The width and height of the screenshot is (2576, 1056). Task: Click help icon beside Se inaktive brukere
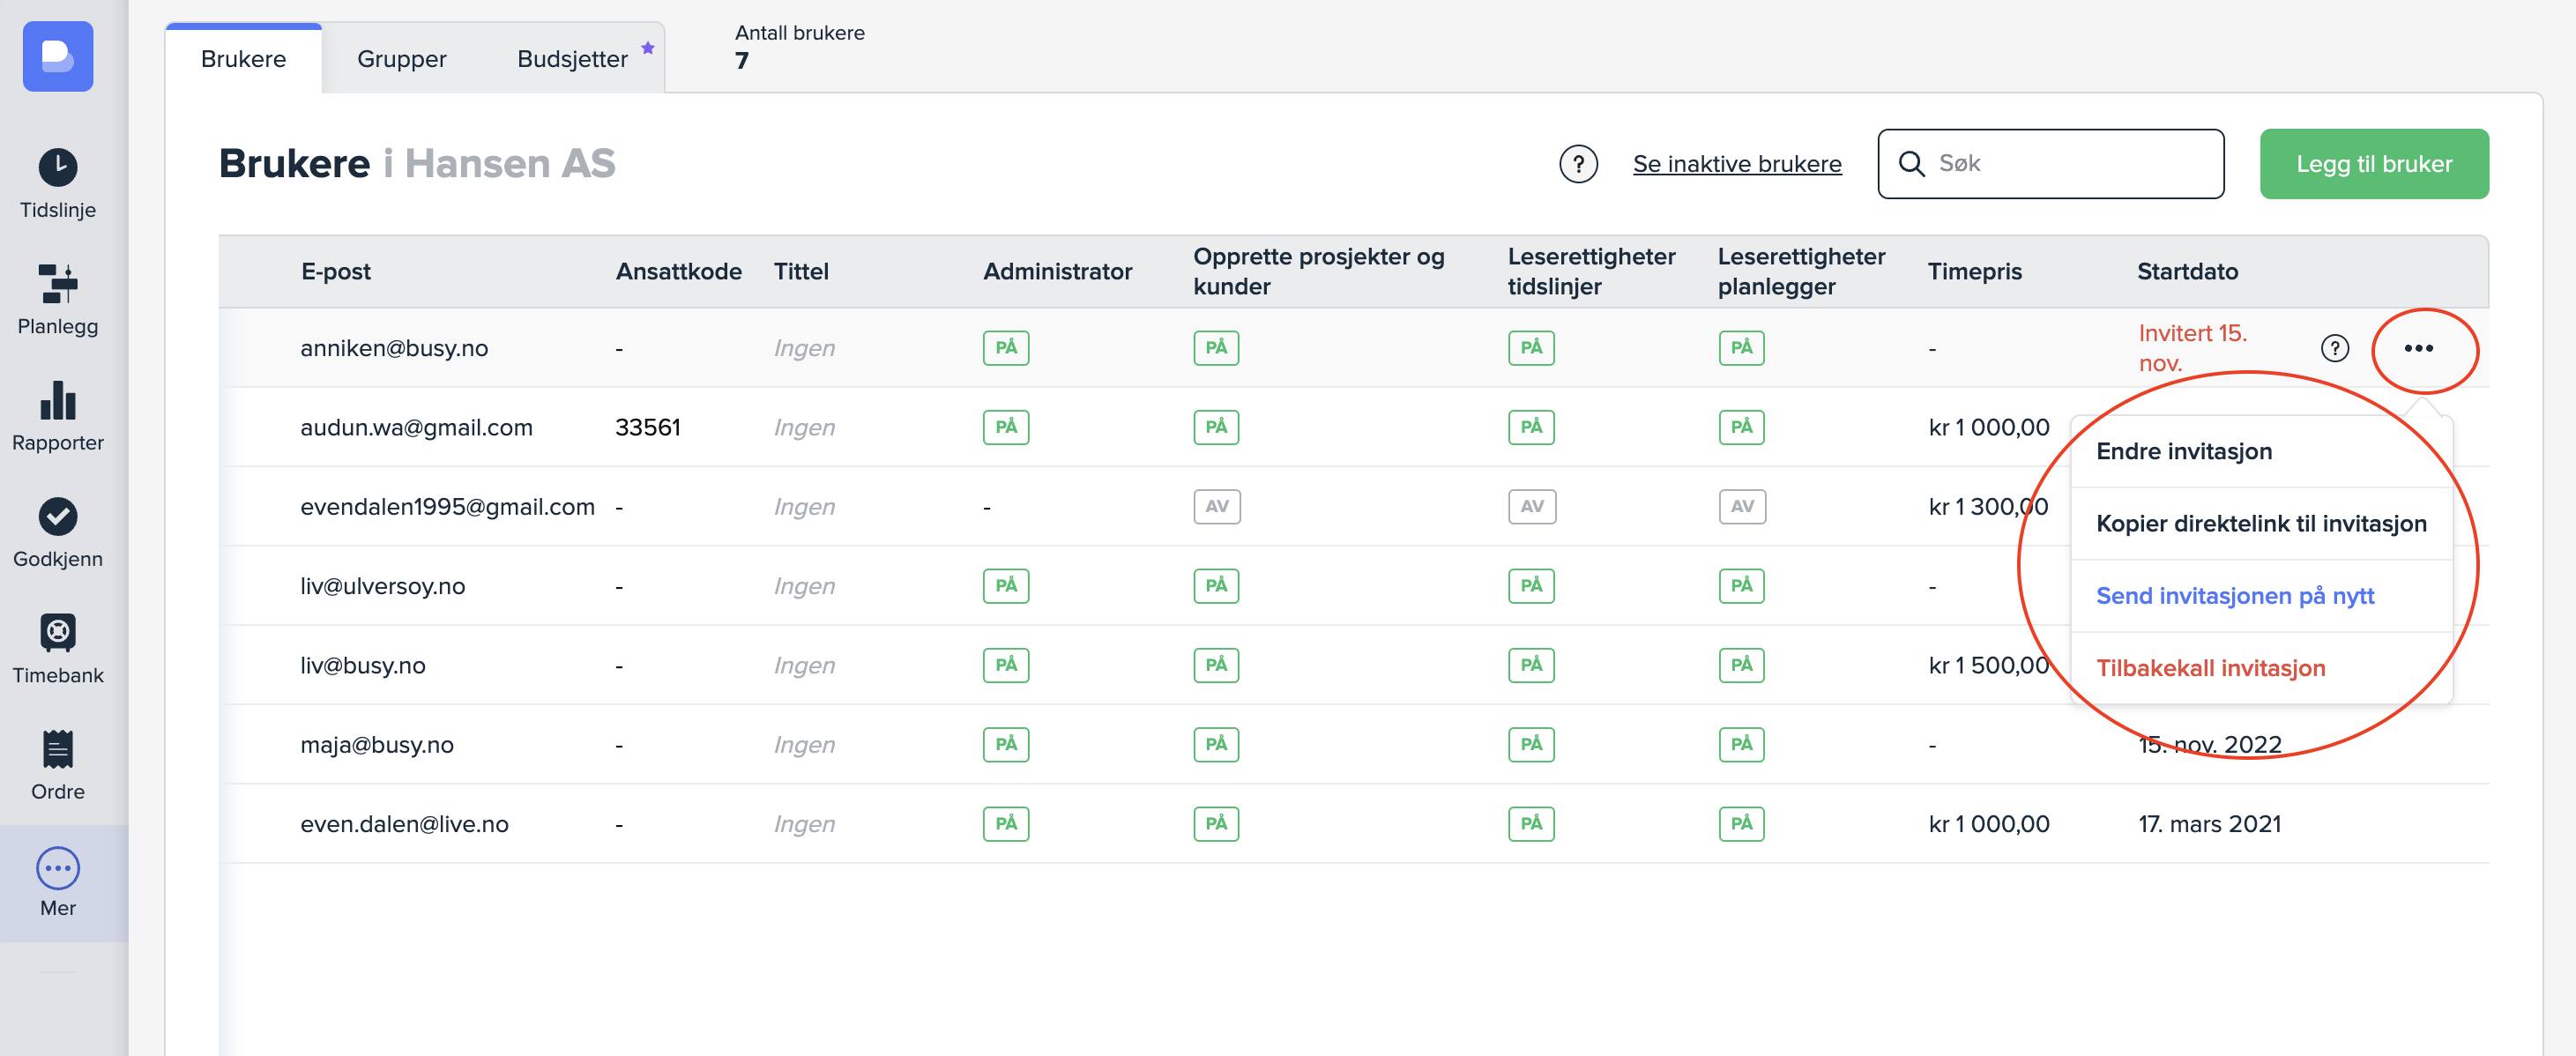click(x=1577, y=164)
